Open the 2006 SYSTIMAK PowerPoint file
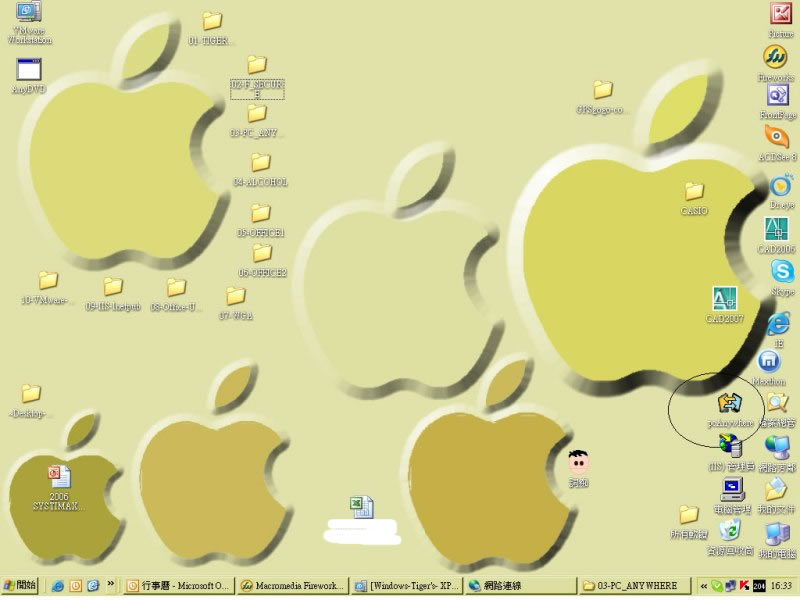The height and width of the screenshot is (600, 800). tap(59, 475)
